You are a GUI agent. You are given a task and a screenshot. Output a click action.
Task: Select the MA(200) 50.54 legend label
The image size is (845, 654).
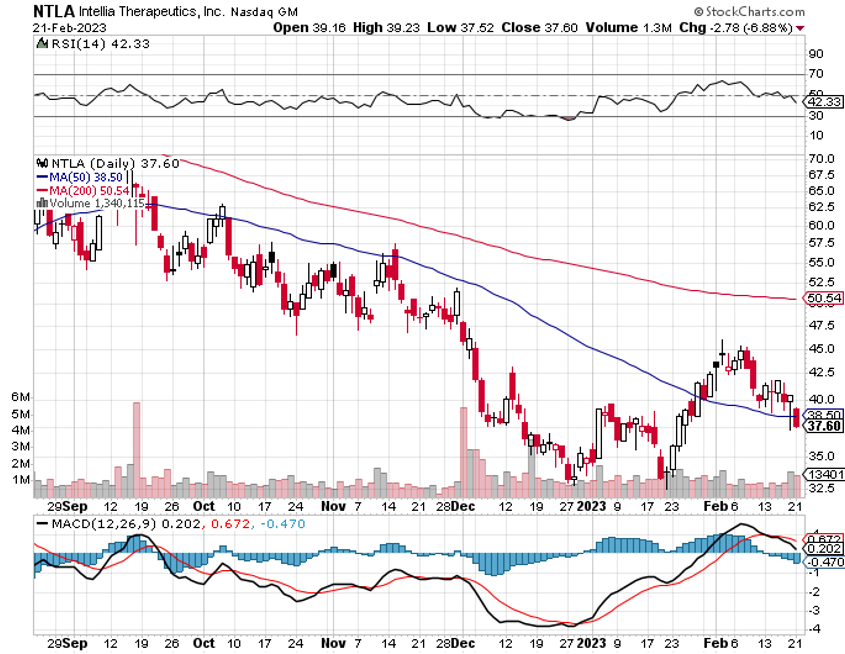coord(93,190)
